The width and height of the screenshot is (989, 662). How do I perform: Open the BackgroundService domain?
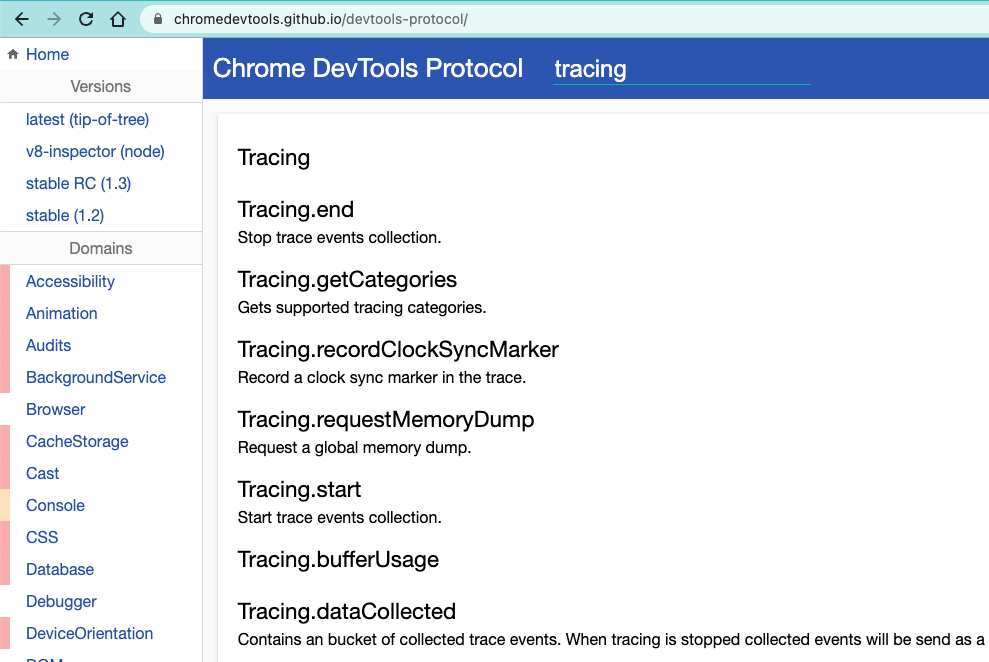[96, 377]
